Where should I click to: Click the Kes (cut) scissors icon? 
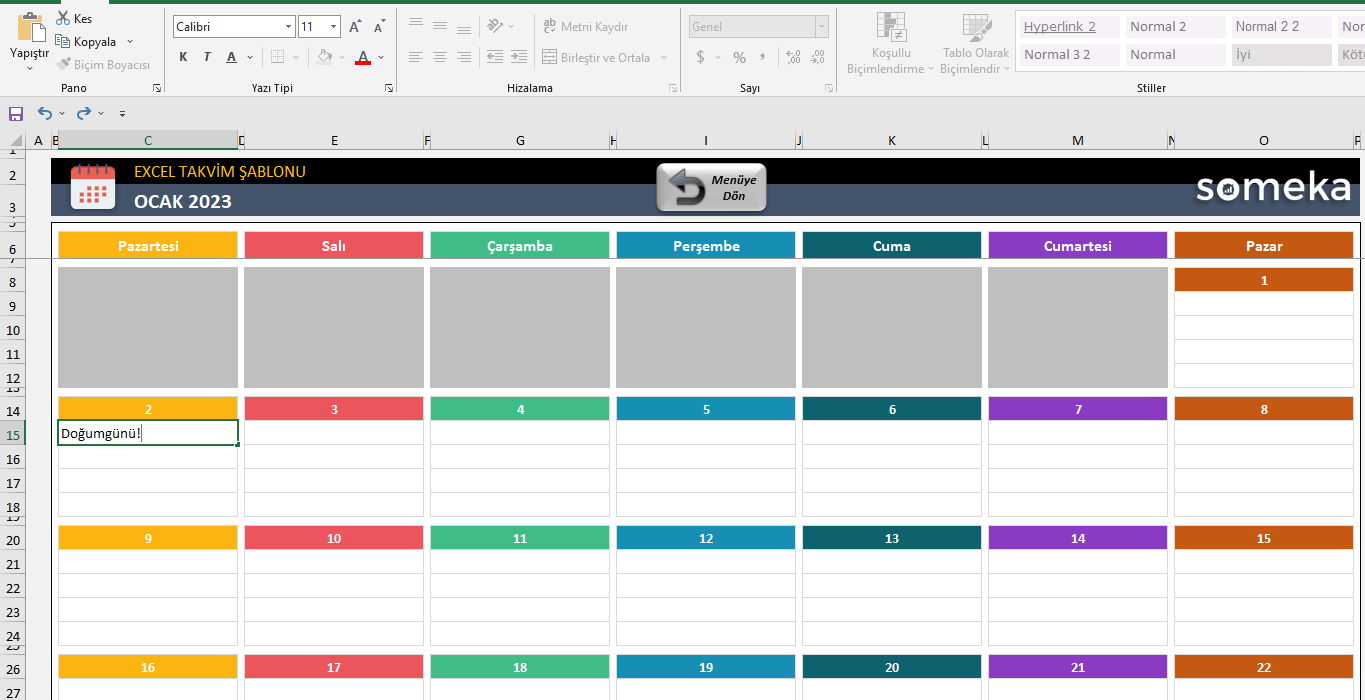(x=63, y=19)
